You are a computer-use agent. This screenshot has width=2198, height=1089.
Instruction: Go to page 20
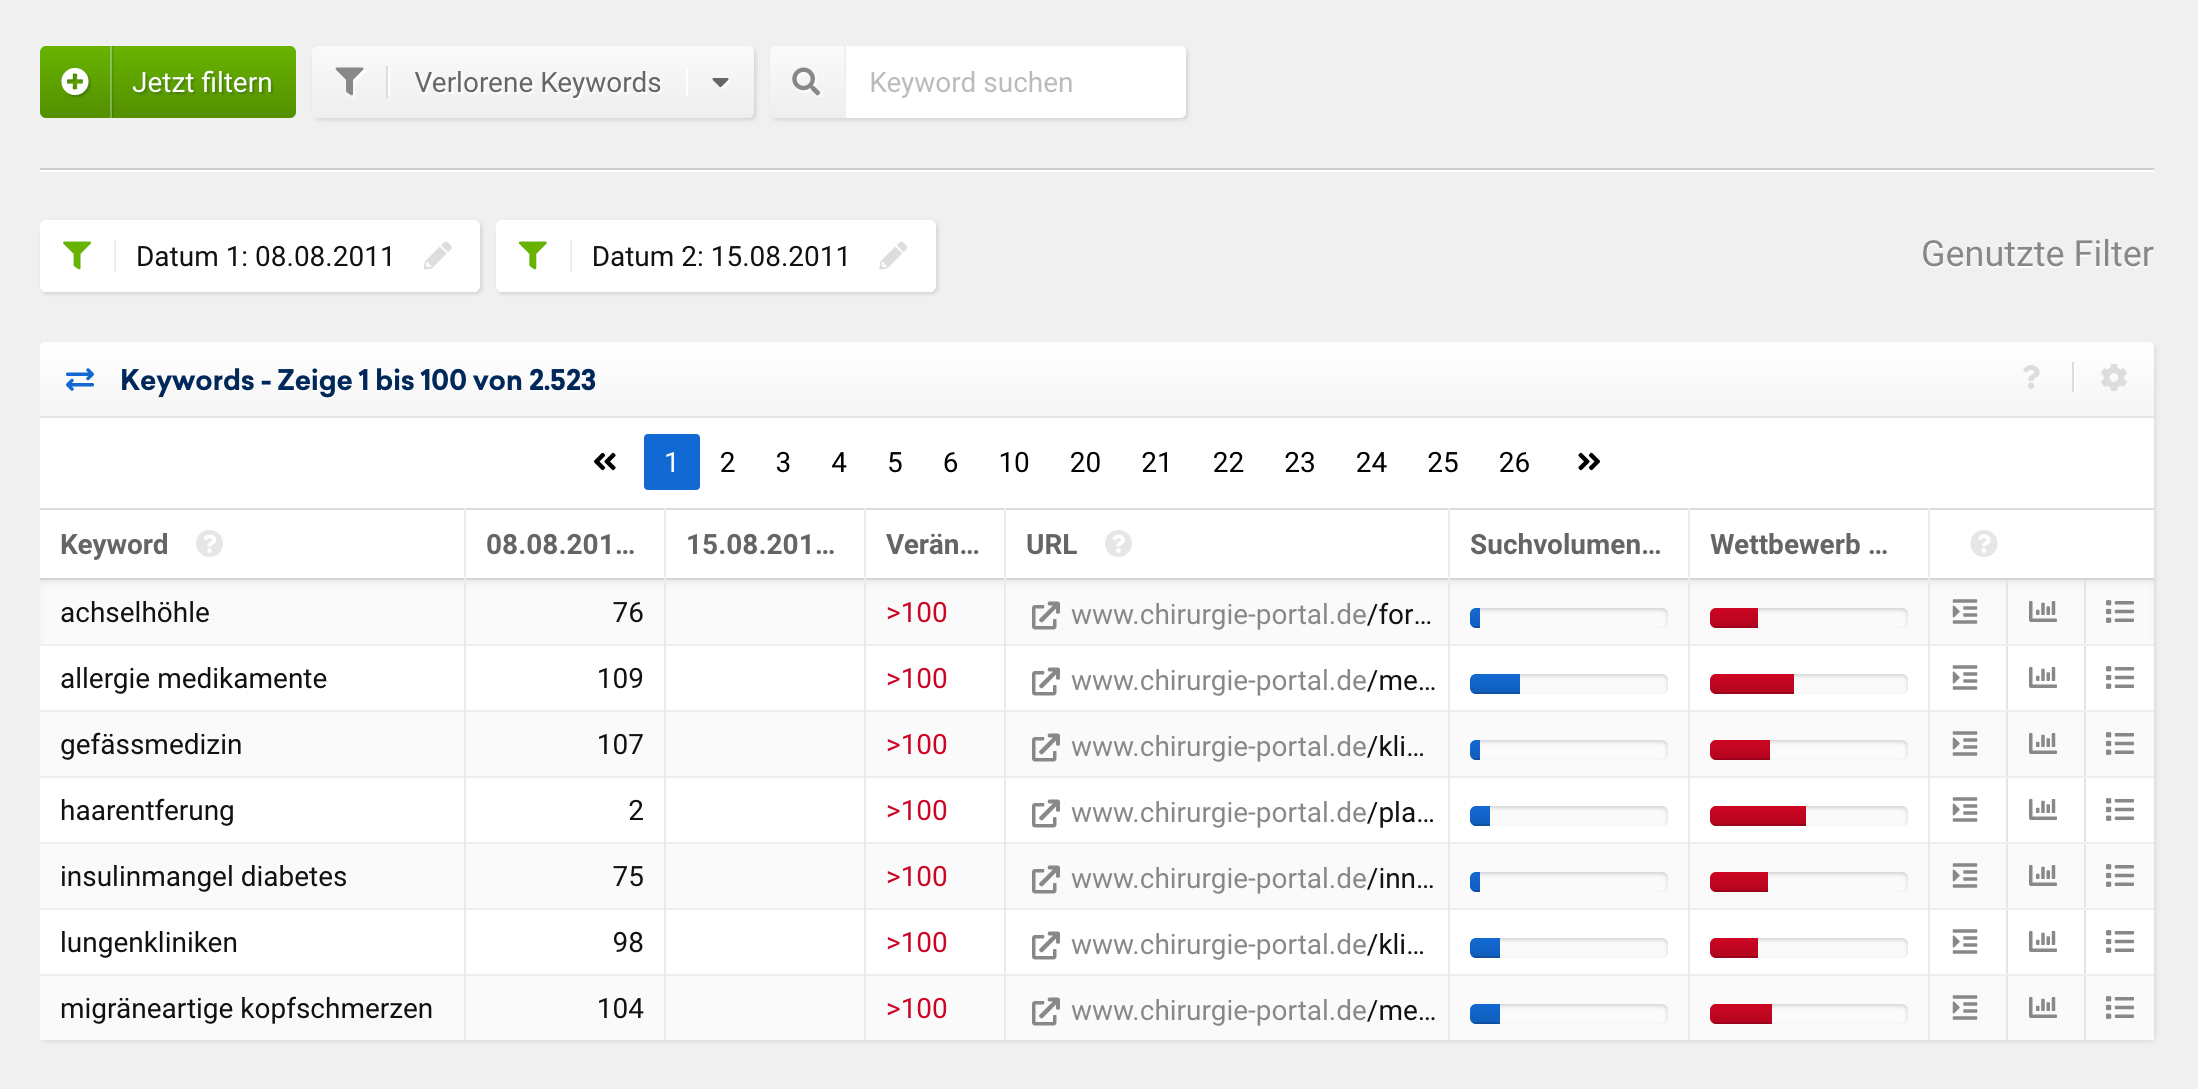pyautogui.click(x=1085, y=462)
